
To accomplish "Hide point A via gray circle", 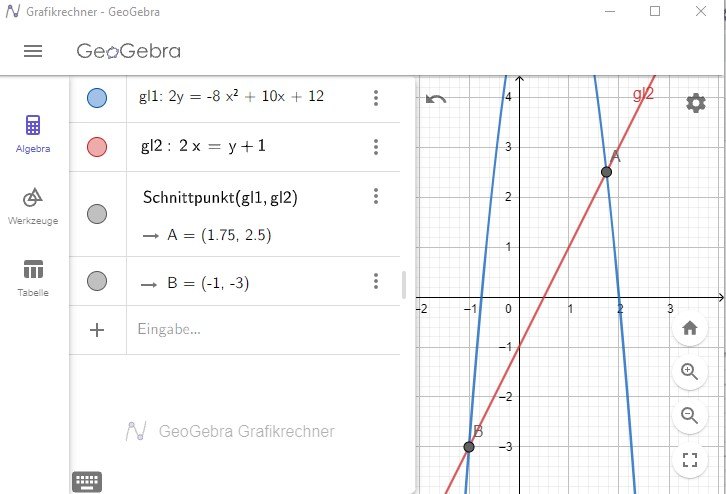I will point(97,214).
